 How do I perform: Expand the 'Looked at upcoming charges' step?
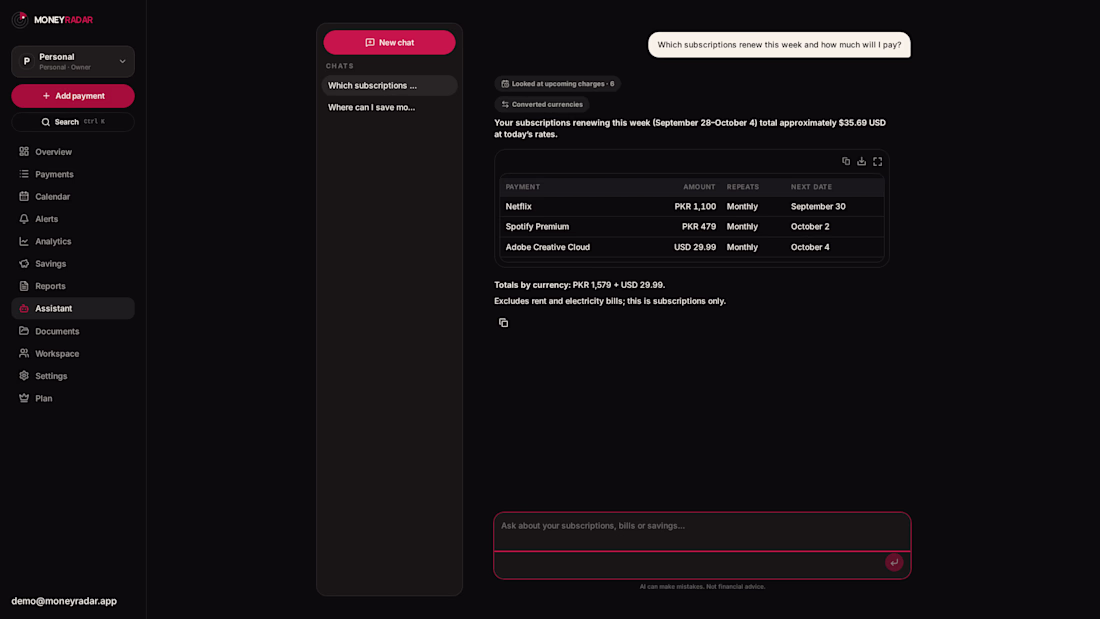(558, 84)
